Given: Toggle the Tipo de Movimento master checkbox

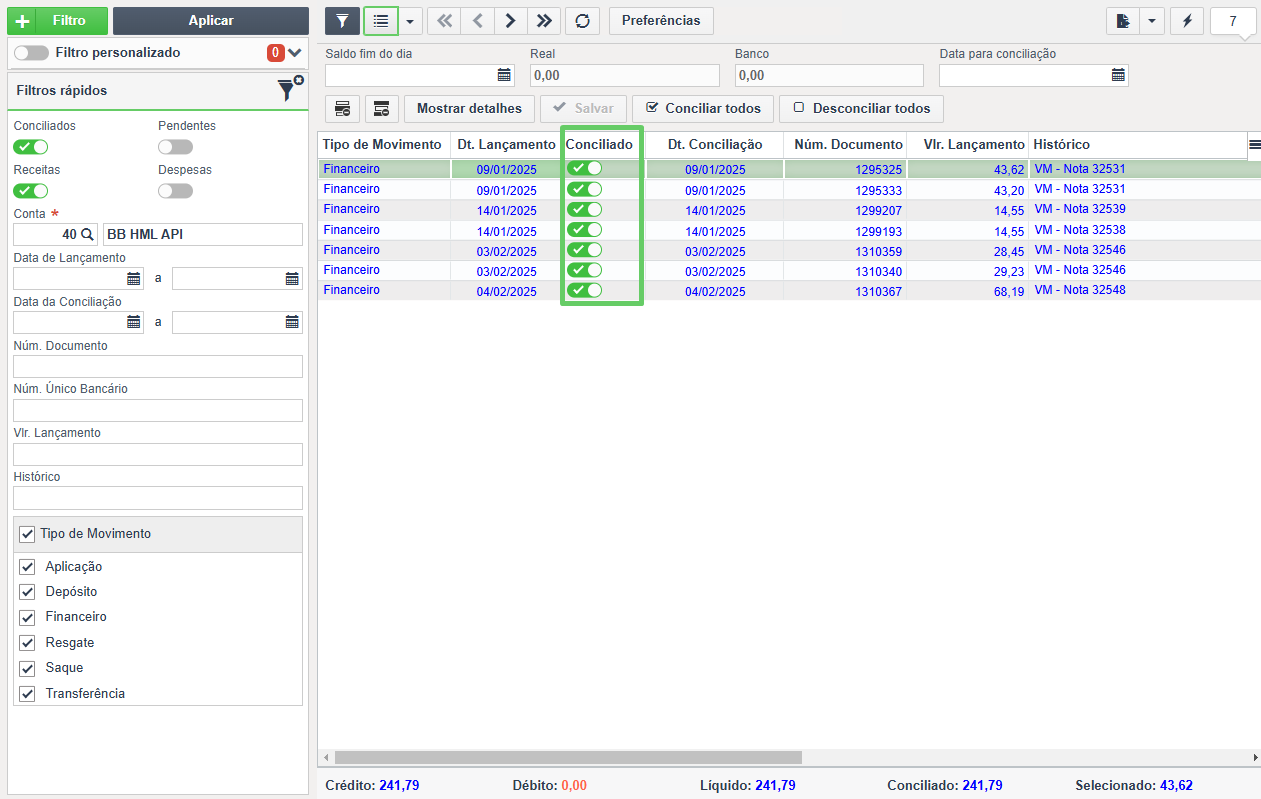Looking at the screenshot, I should point(27,534).
